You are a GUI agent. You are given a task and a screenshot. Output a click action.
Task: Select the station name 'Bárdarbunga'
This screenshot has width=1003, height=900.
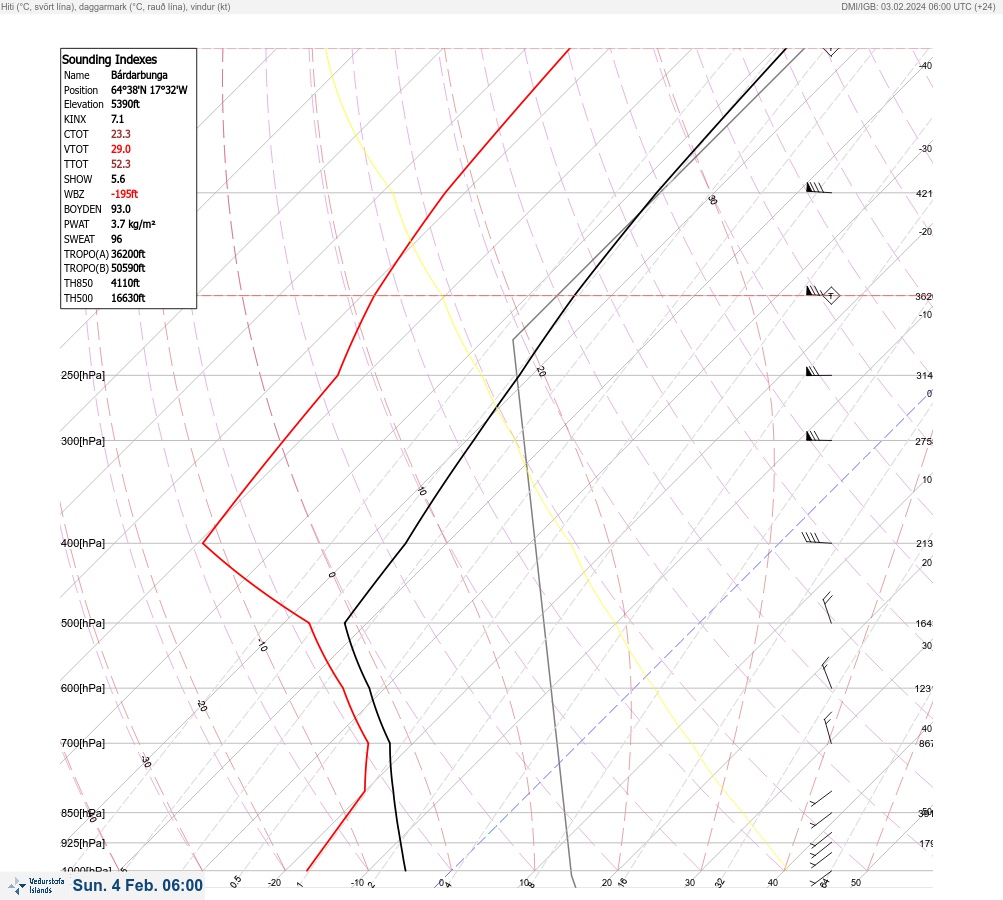(x=139, y=75)
